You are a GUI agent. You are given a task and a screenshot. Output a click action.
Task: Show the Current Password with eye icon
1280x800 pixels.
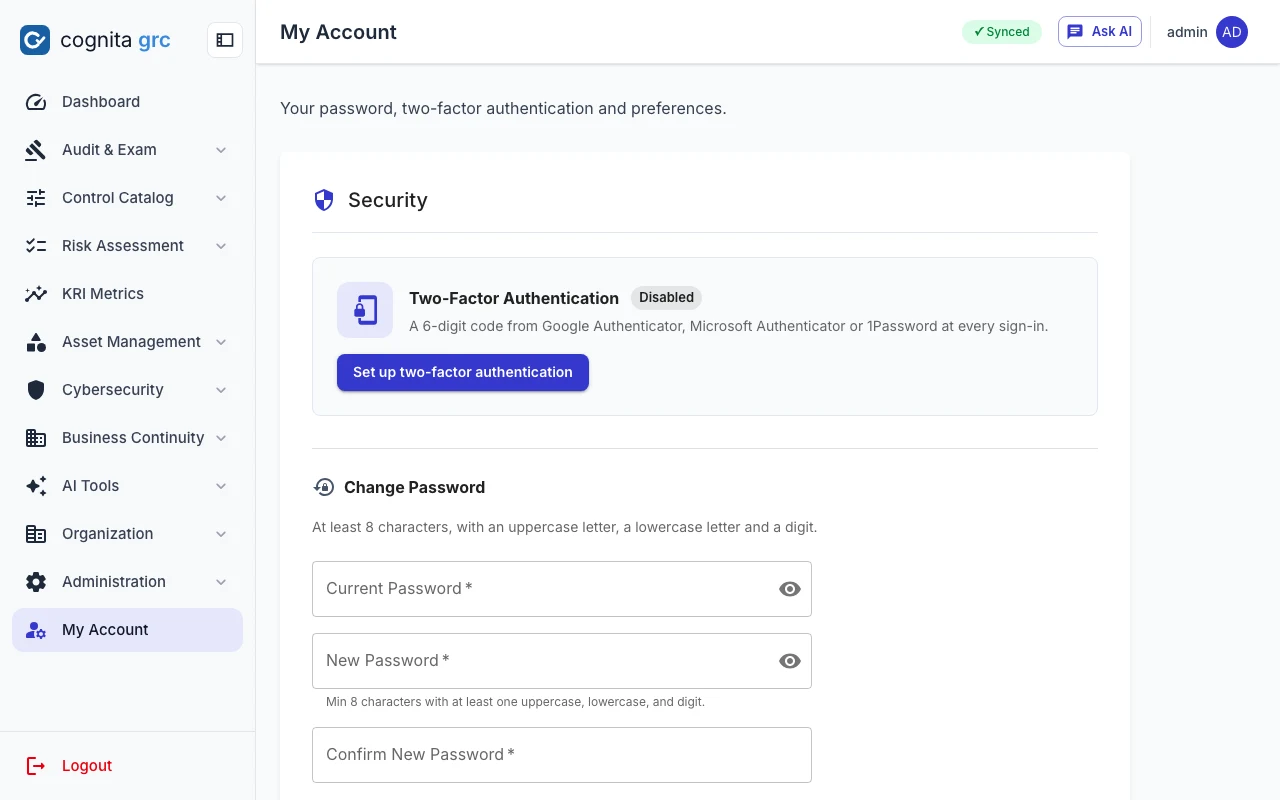click(790, 589)
